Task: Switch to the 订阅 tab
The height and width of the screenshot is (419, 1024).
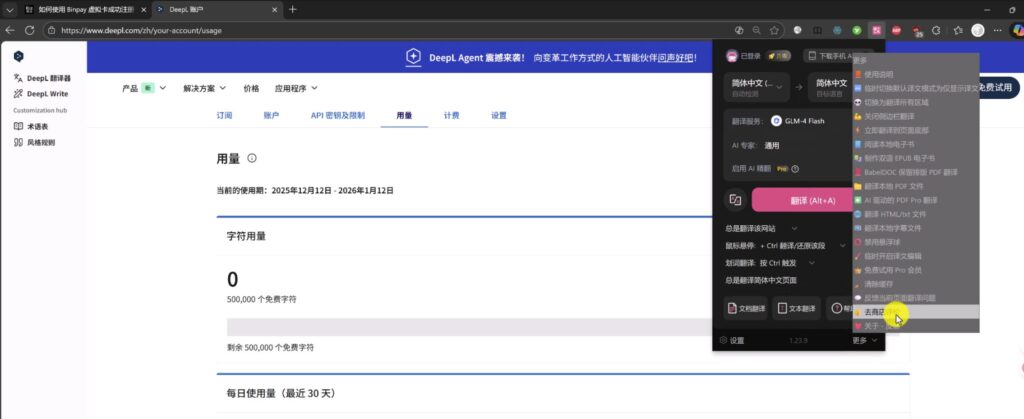Action: pyautogui.click(x=224, y=116)
